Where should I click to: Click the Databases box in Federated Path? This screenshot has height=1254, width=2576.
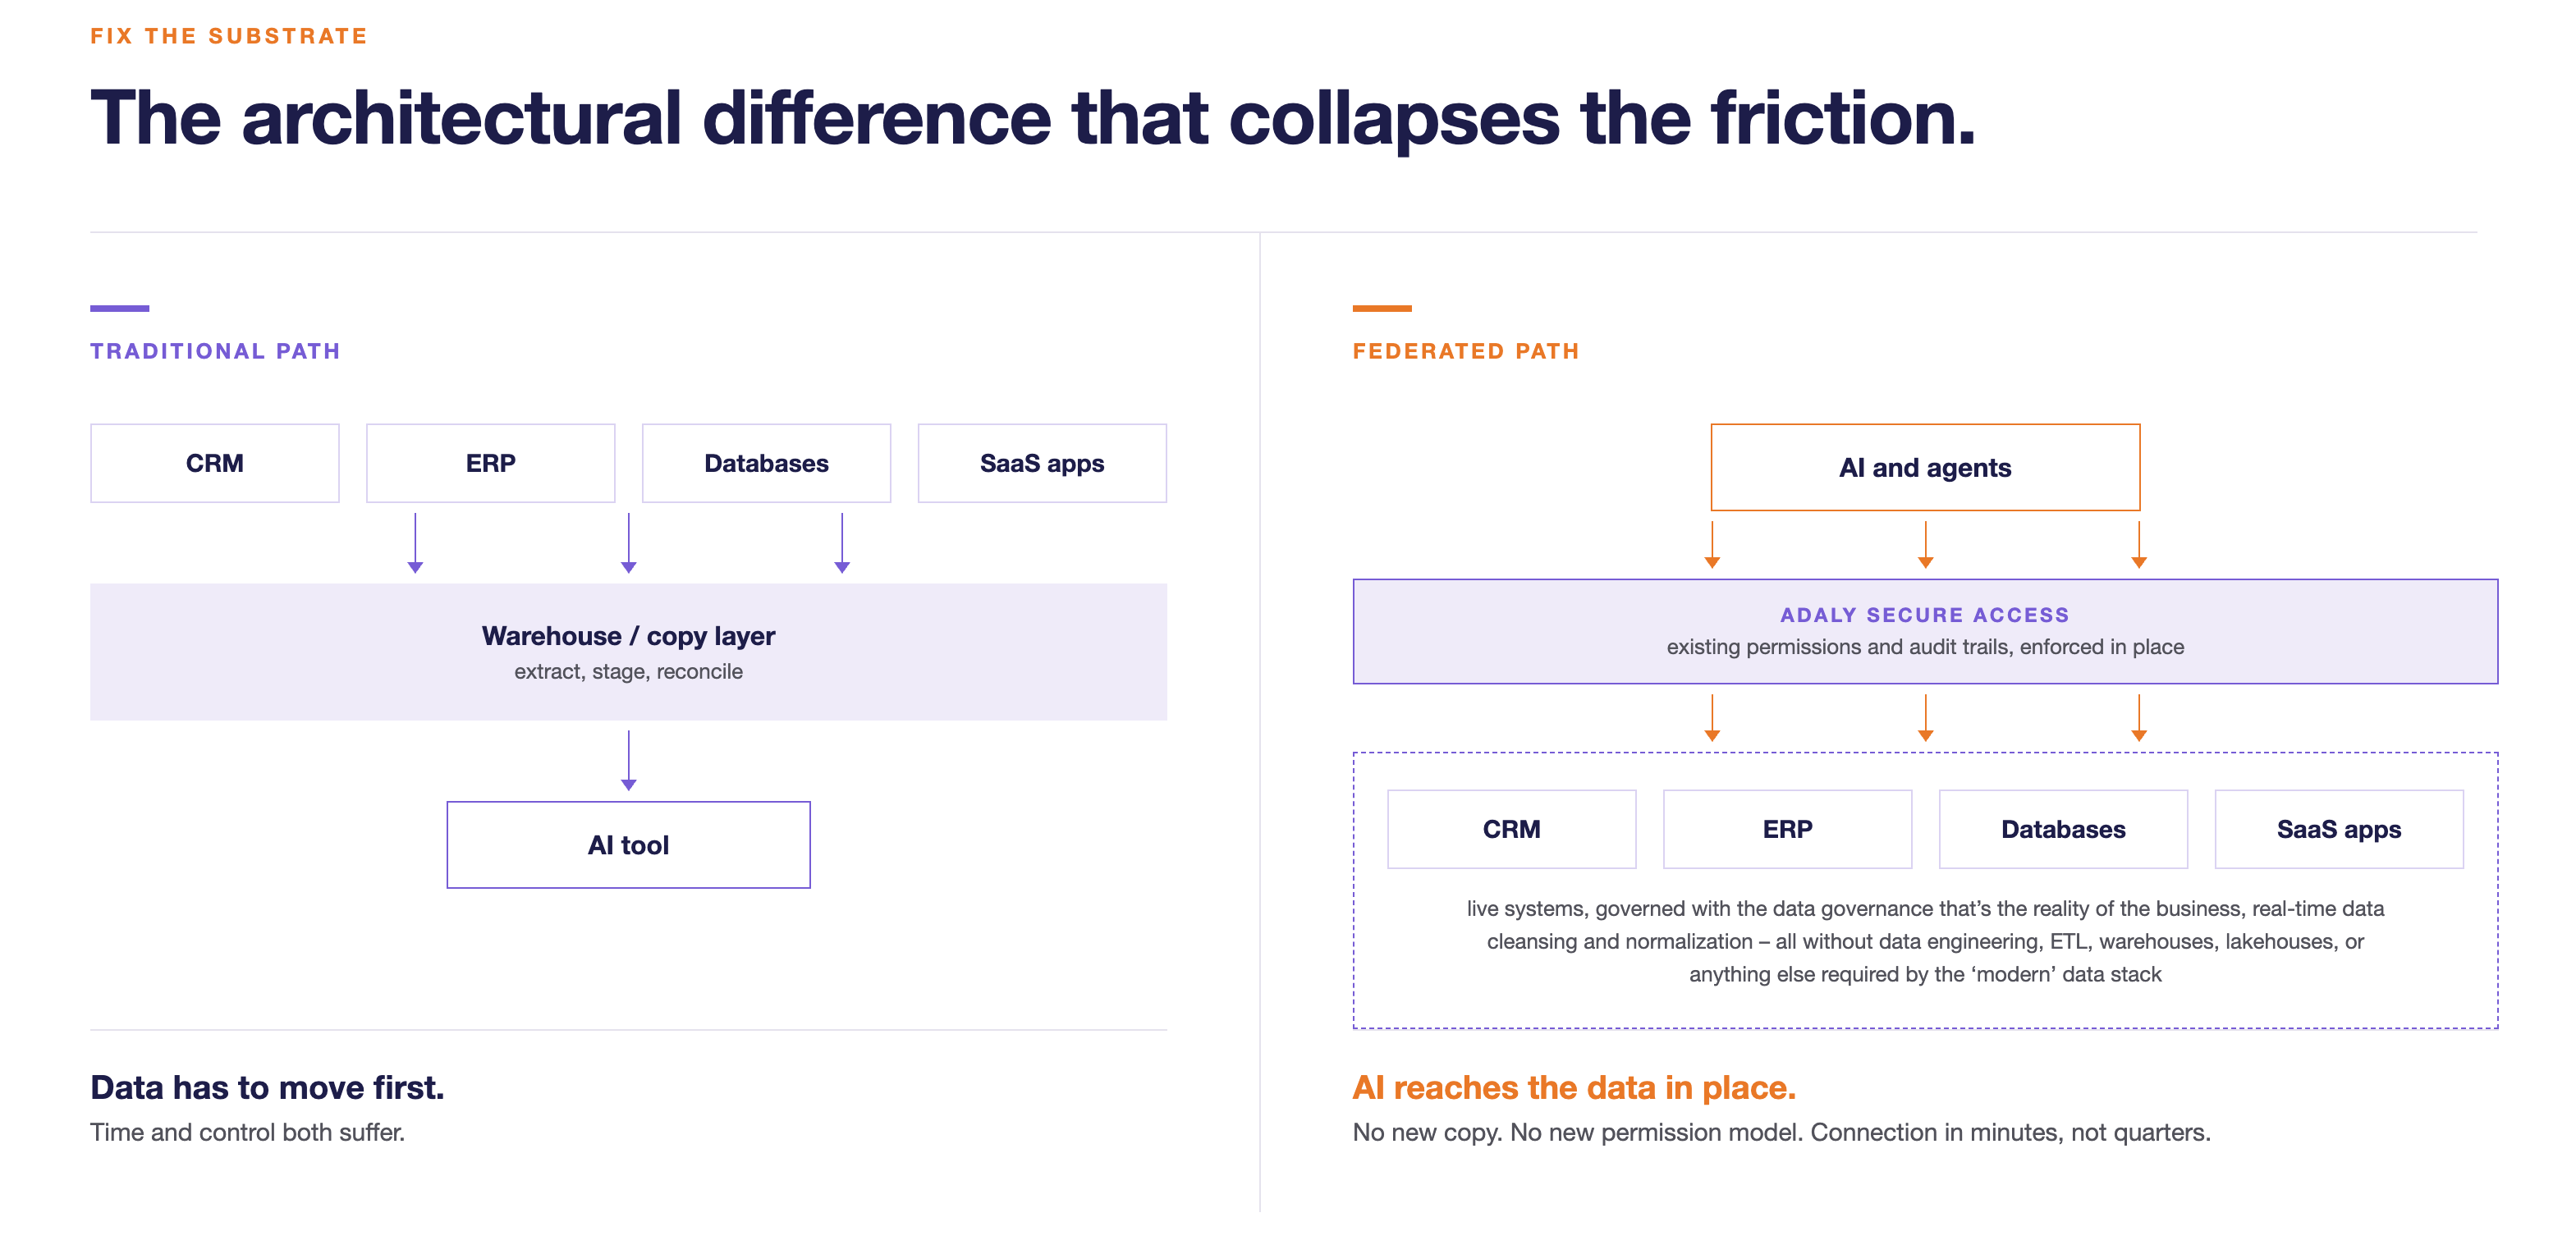point(2063,829)
